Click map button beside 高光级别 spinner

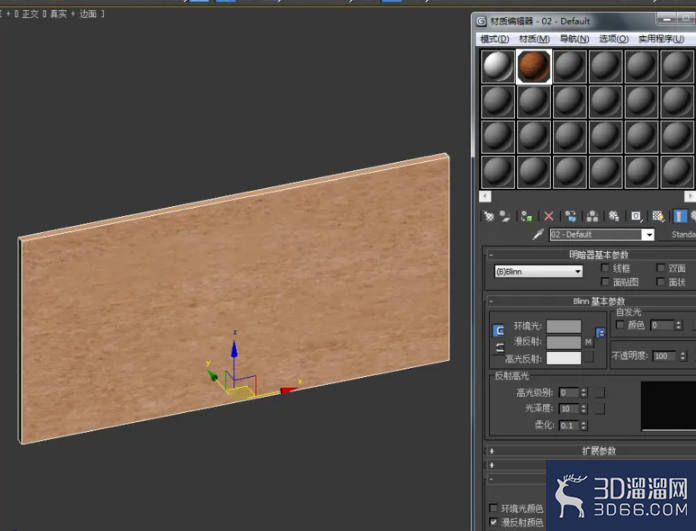click(600, 392)
